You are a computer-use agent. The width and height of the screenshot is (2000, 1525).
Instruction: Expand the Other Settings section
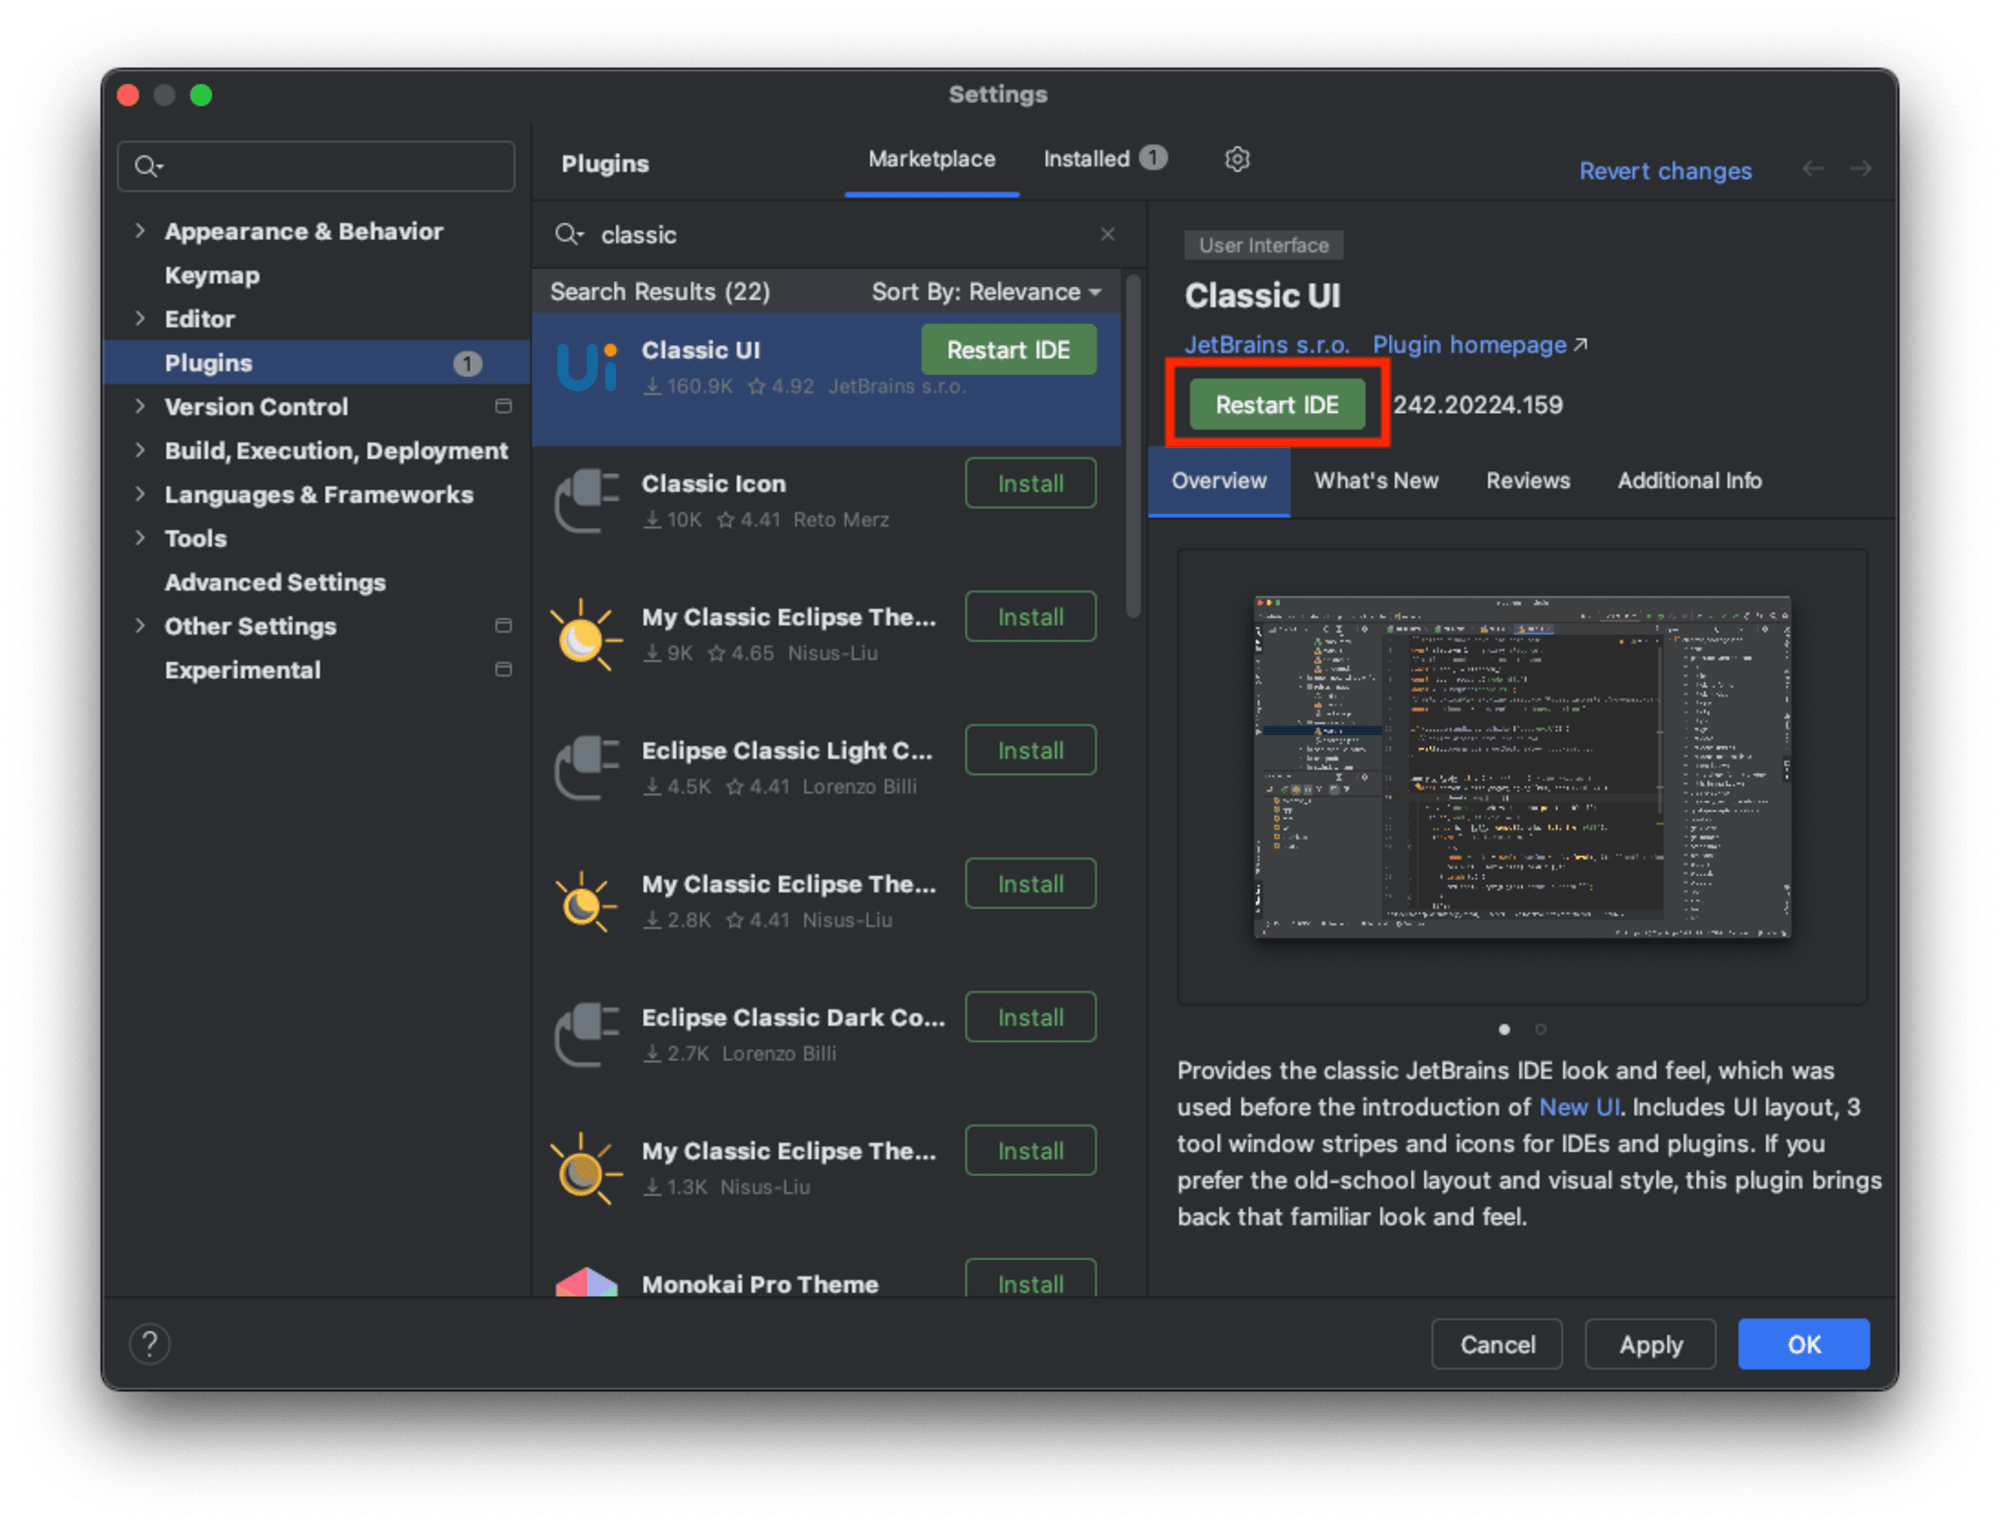140,625
